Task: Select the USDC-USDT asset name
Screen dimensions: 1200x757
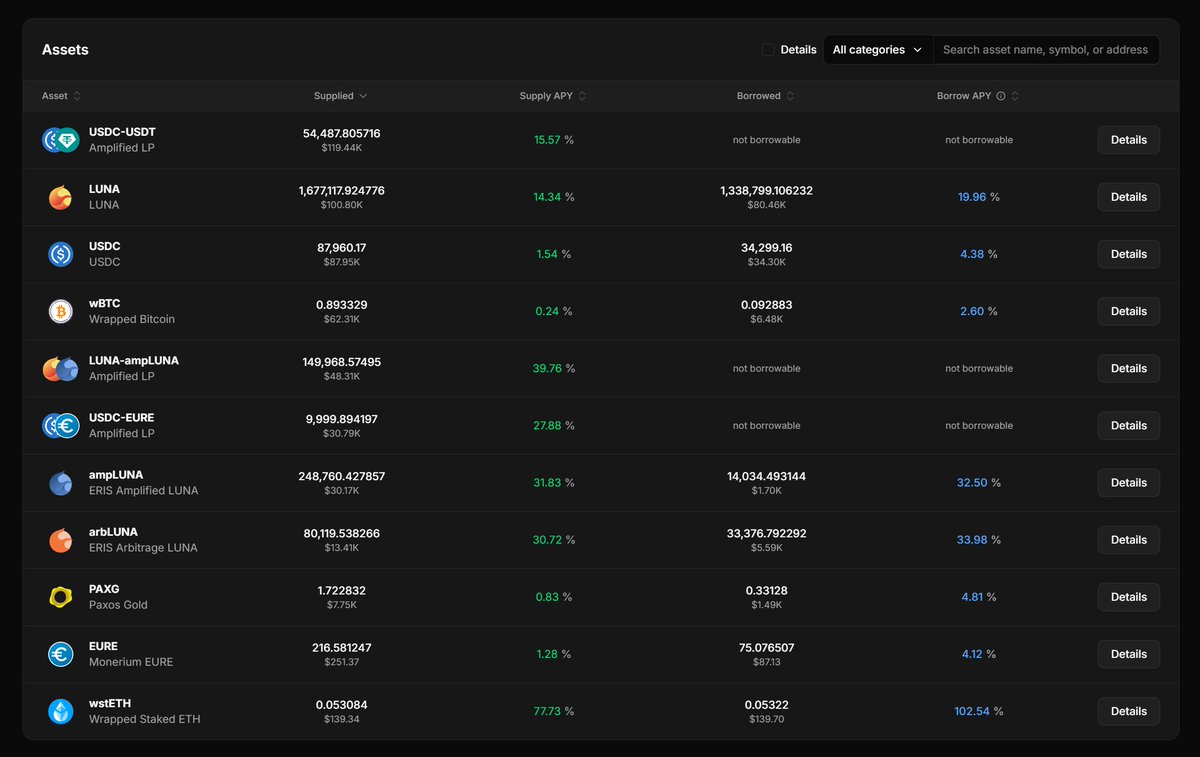Action: (x=122, y=132)
